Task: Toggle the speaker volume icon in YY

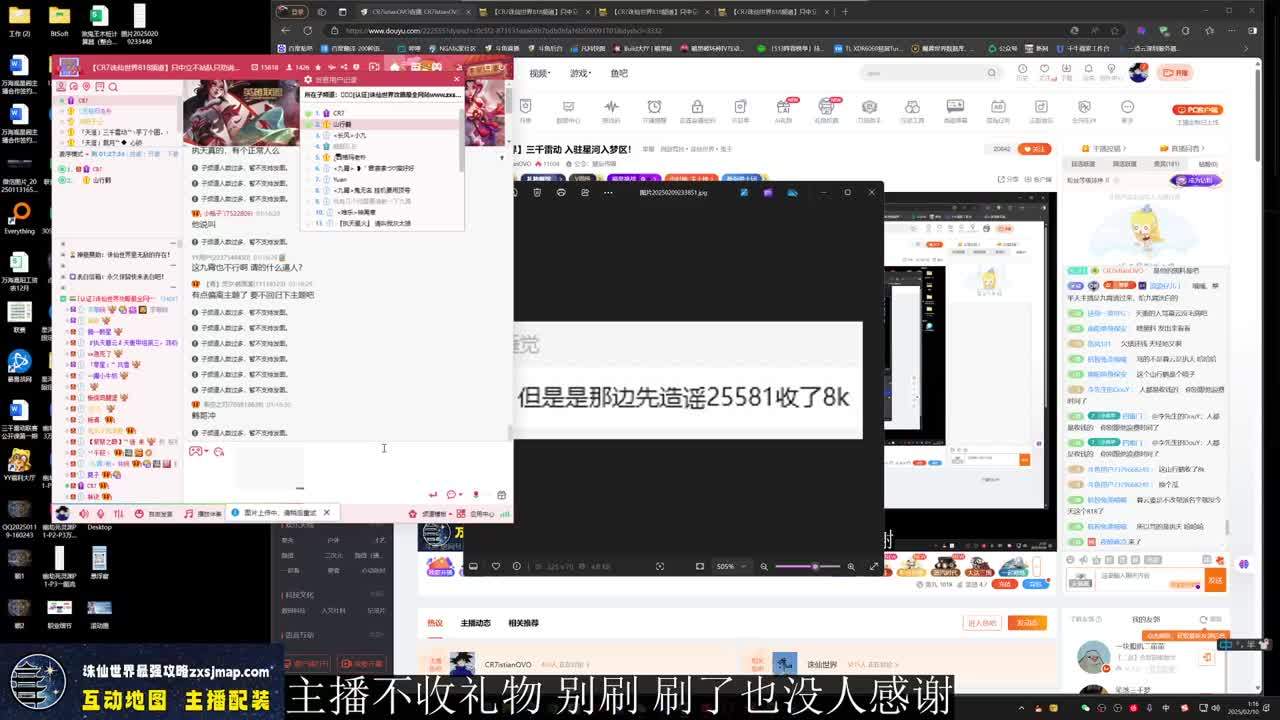Action: (x=84, y=513)
